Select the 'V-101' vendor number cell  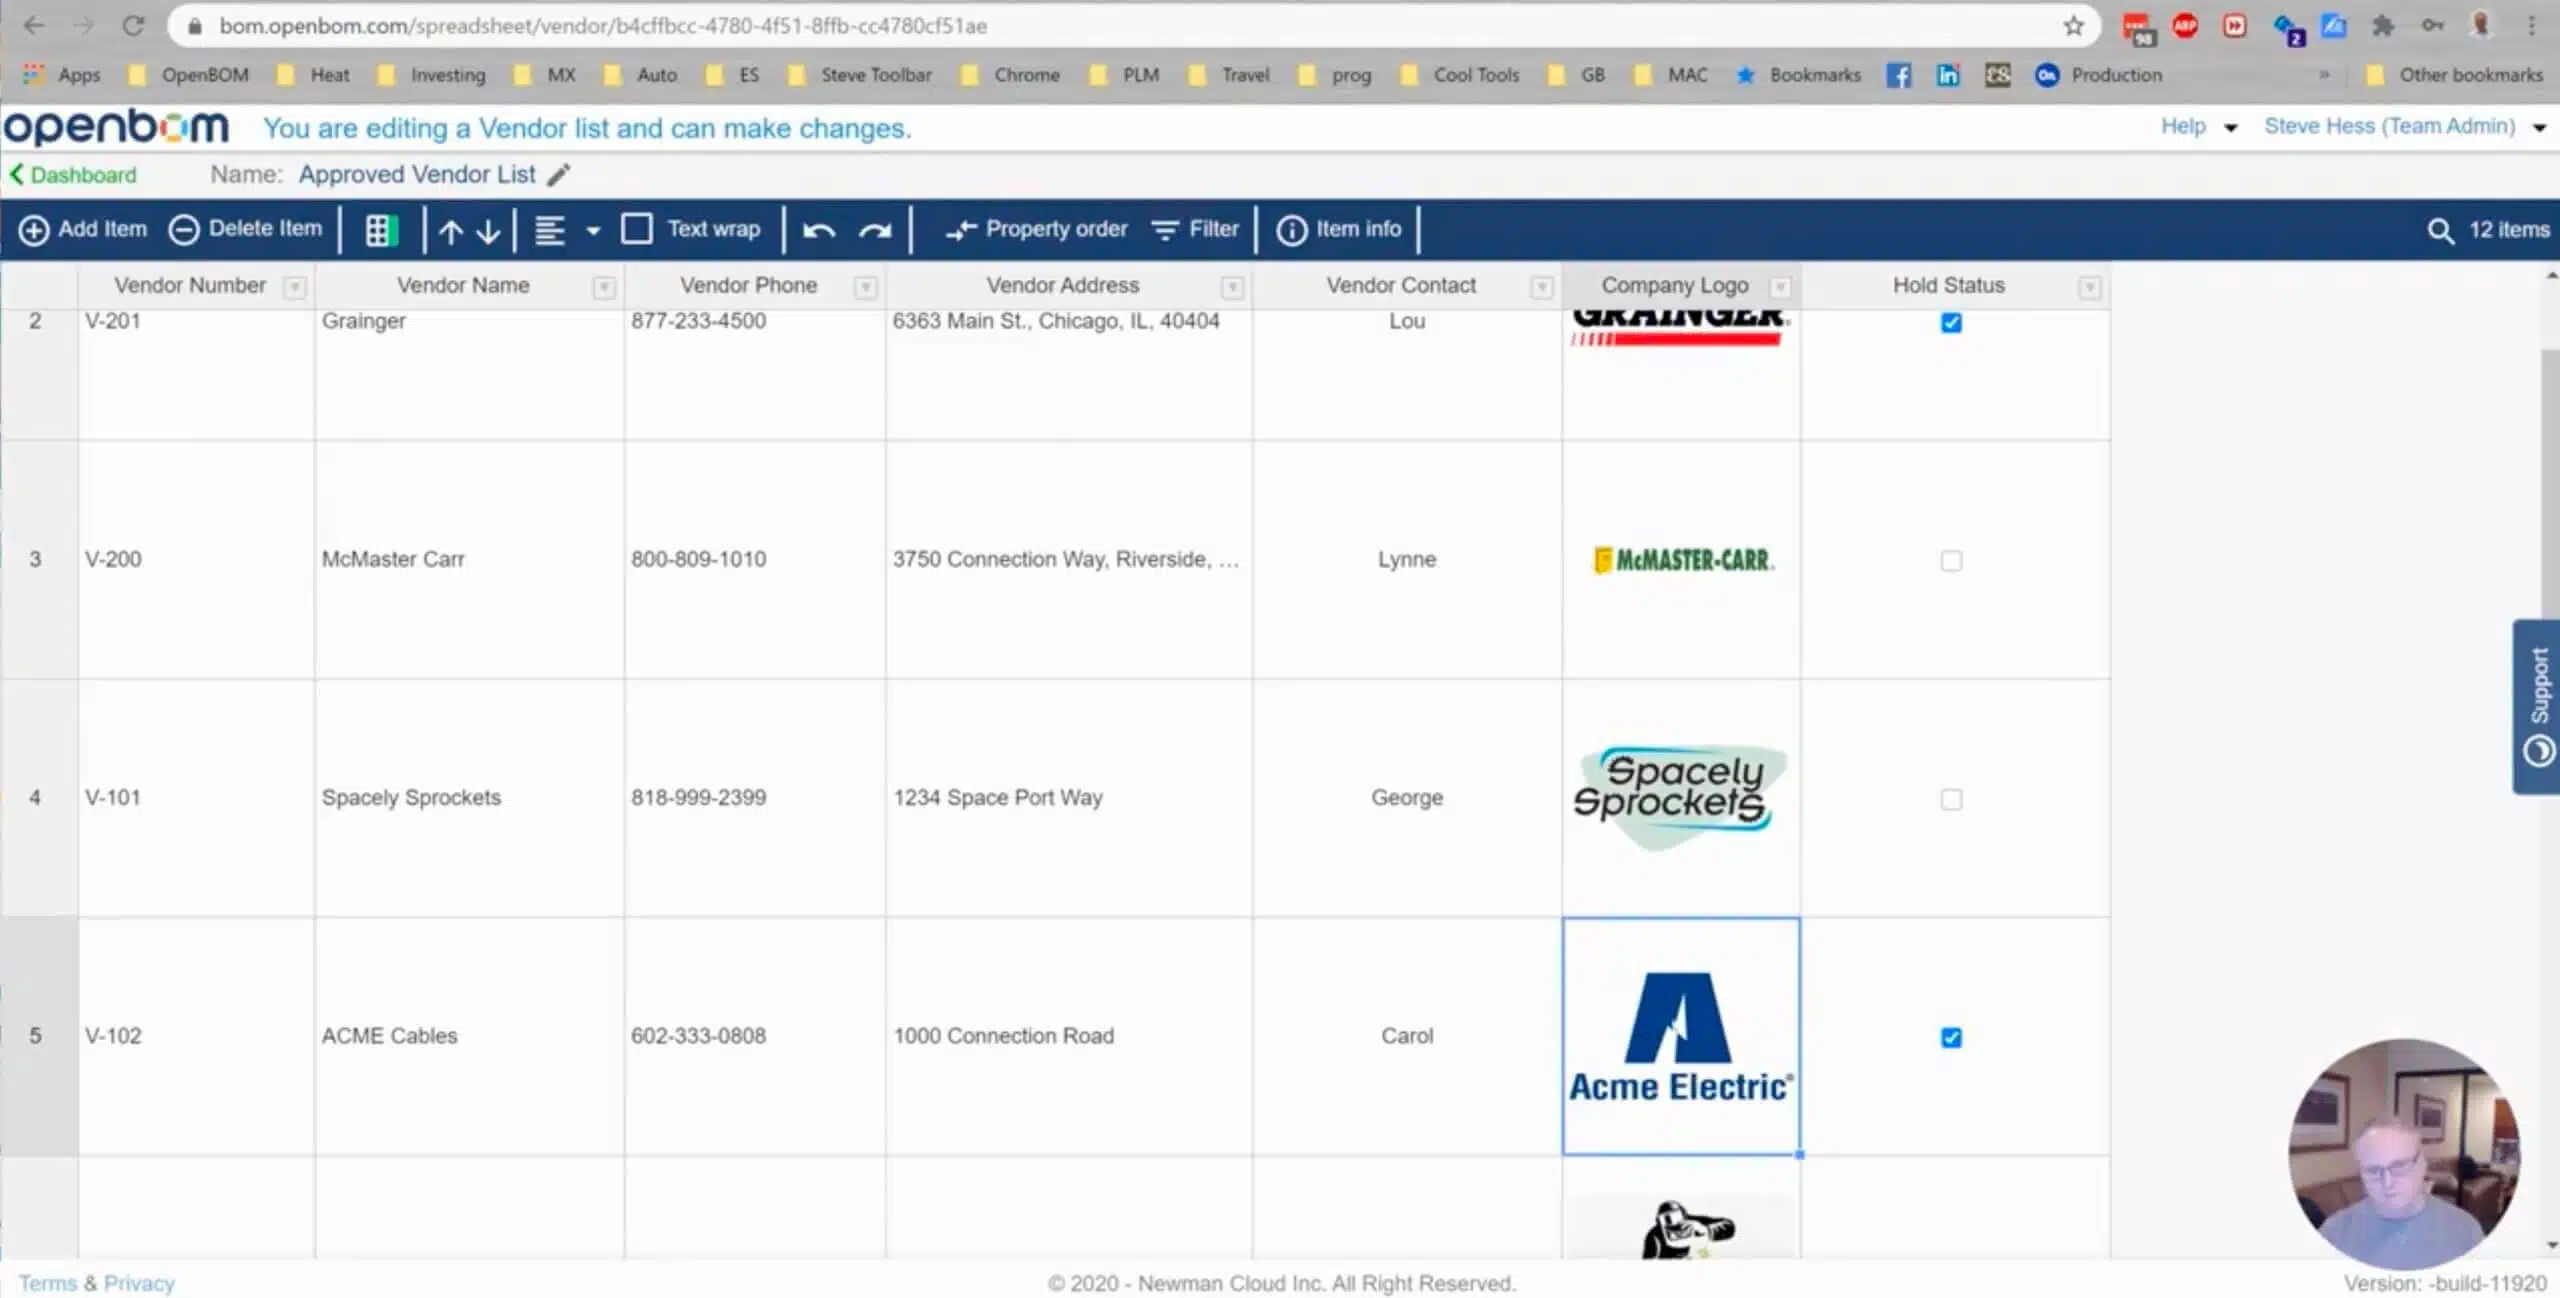click(197, 798)
